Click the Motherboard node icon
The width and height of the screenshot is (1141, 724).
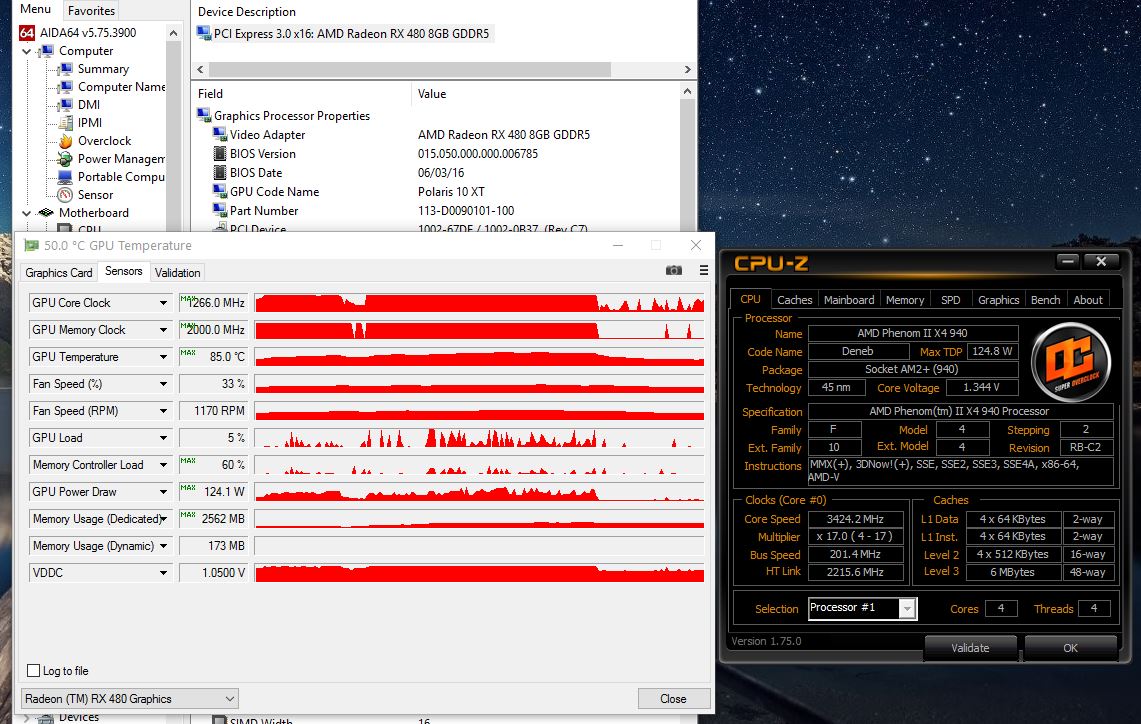(x=47, y=212)
